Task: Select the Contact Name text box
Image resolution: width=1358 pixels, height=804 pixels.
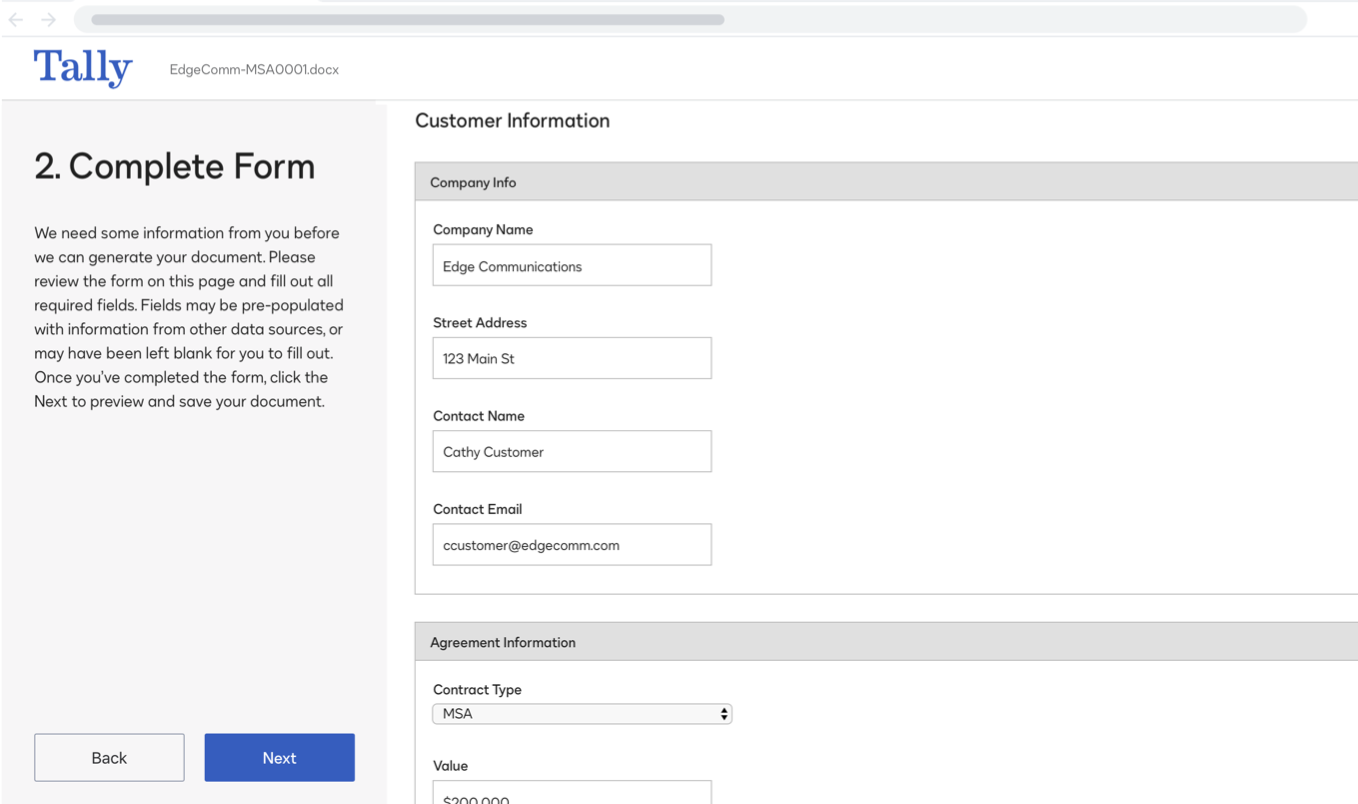Action: pyautogui.click(x=572, y=452)
